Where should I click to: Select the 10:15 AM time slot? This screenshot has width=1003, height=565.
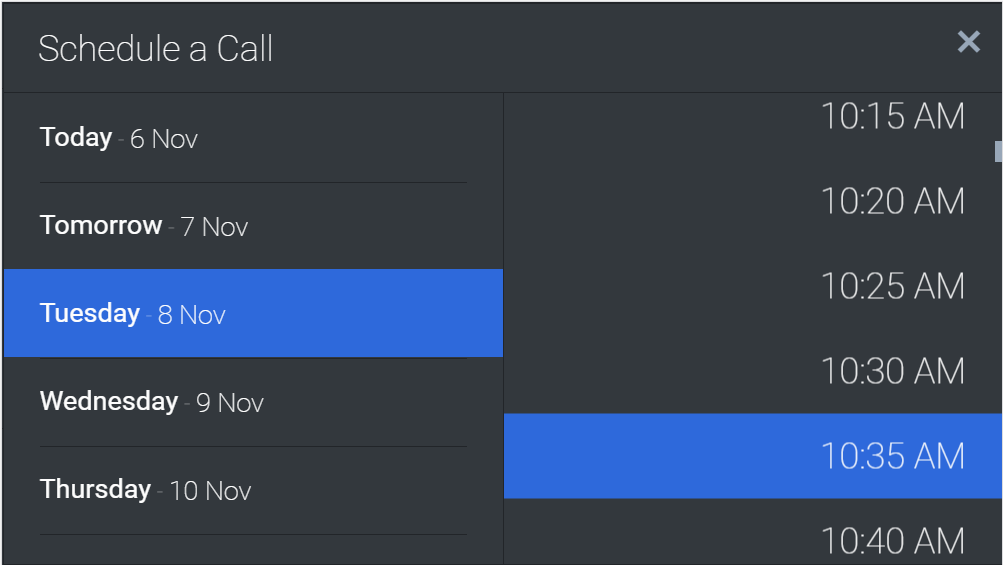[x=892, y=117]
